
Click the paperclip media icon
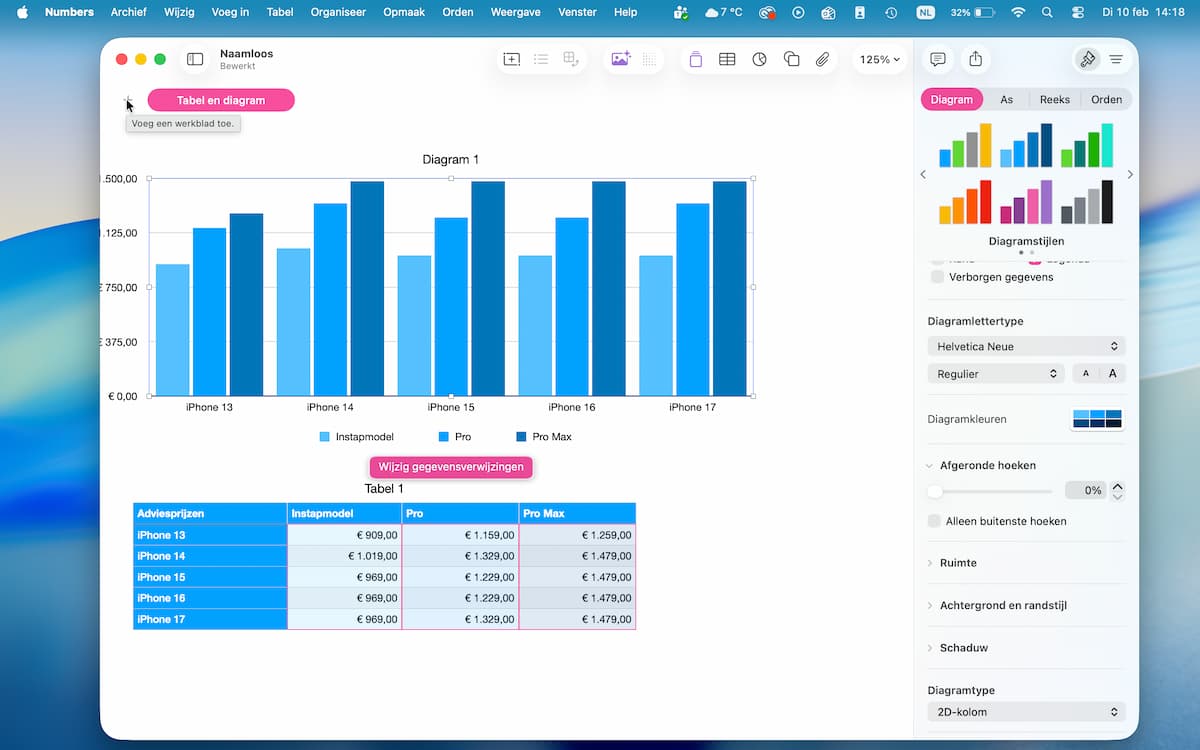(x=822, y=59)
